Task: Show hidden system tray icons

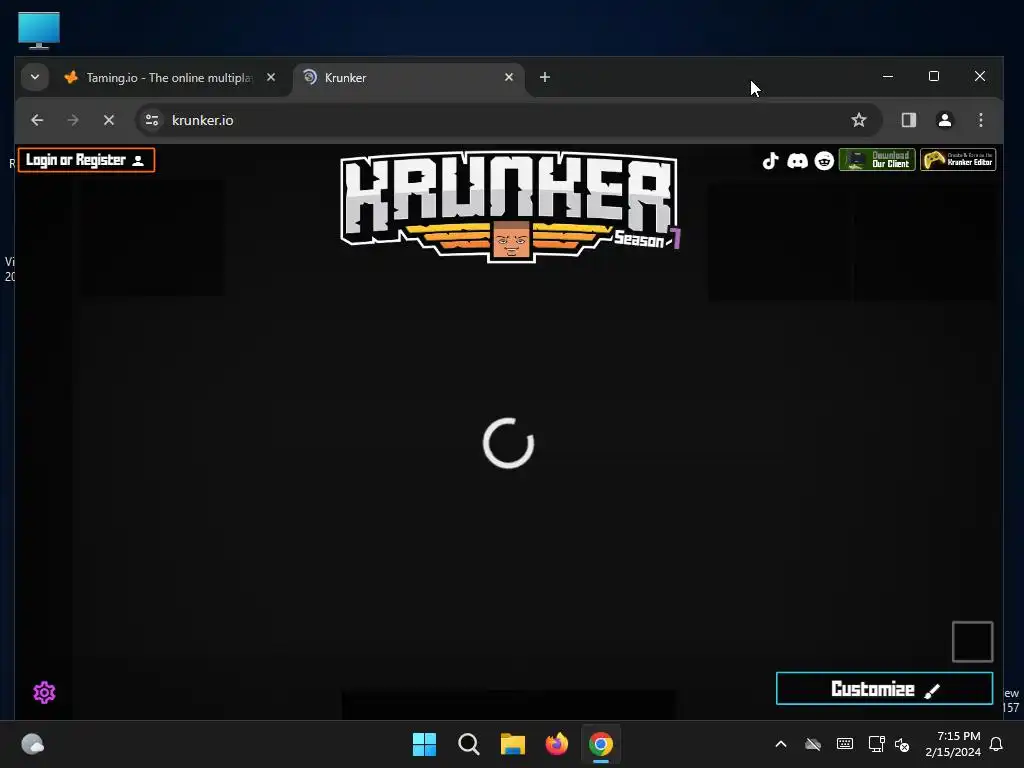Action: click(x=781, y=744)
